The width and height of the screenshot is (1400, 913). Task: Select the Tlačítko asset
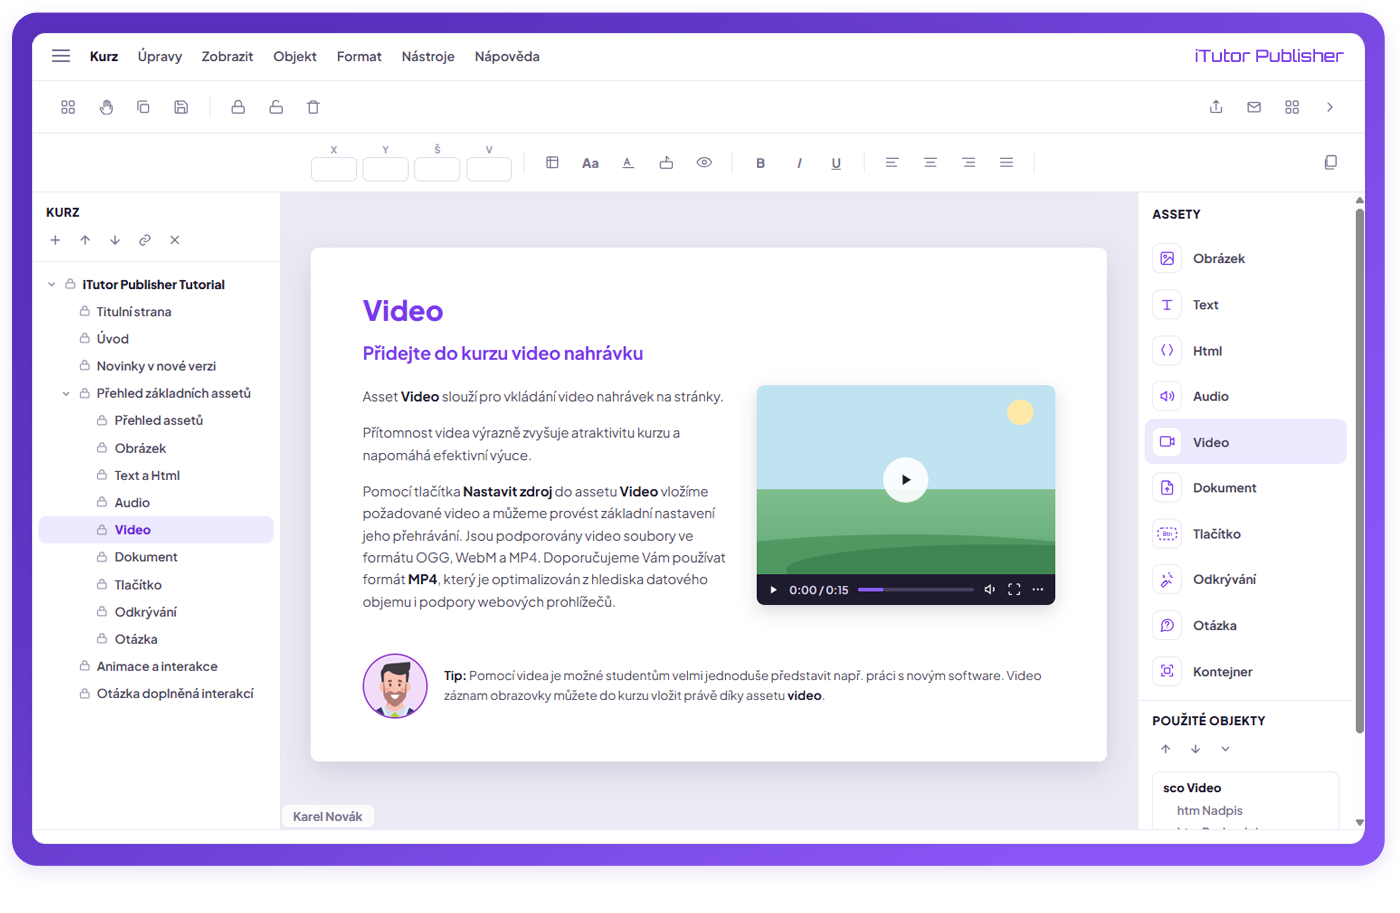(1245, 534)
